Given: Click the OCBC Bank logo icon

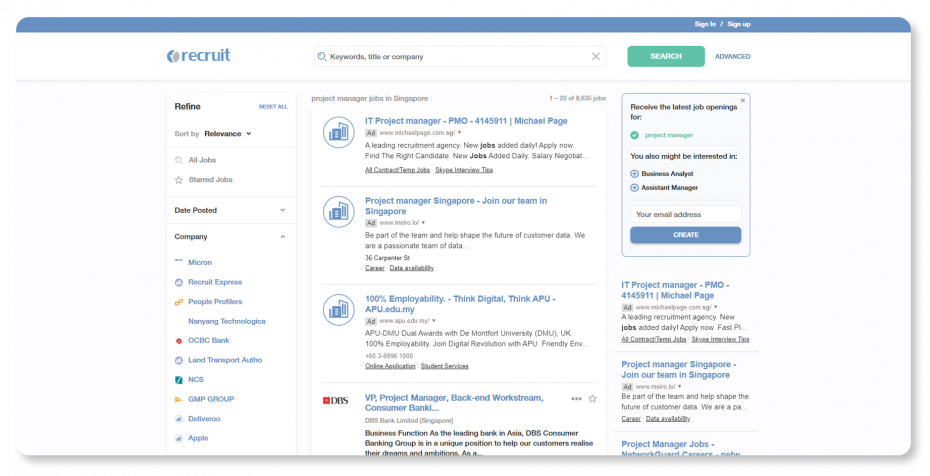Looking at the screenshot, I should coord(179,341).
